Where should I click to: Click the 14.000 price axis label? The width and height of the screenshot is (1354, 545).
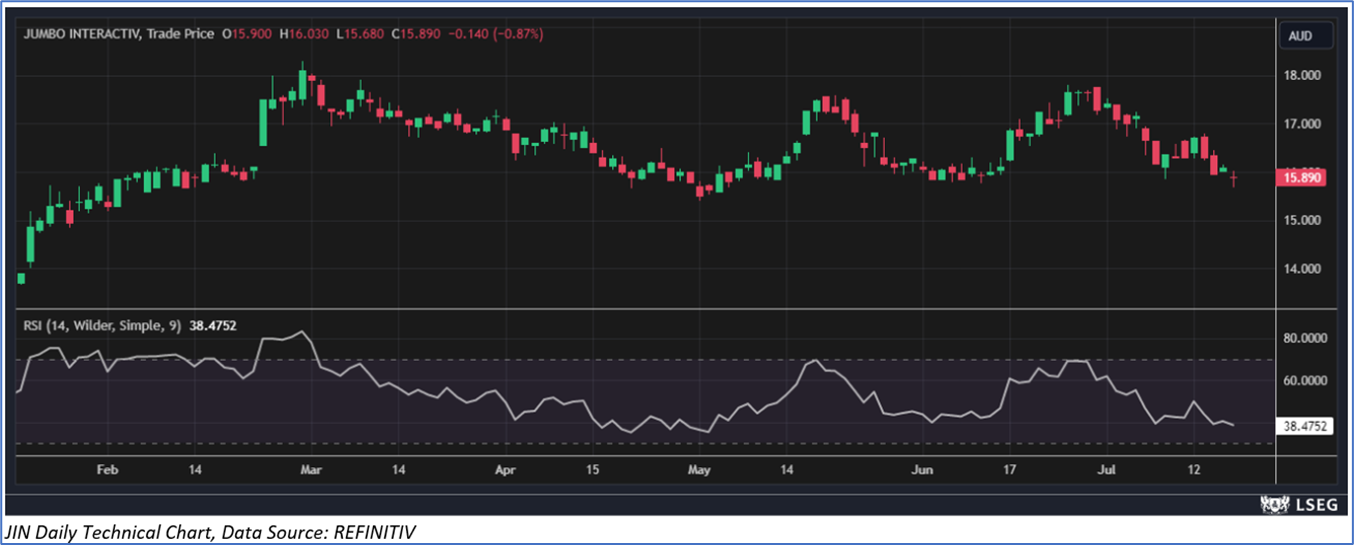point(1304,269)
